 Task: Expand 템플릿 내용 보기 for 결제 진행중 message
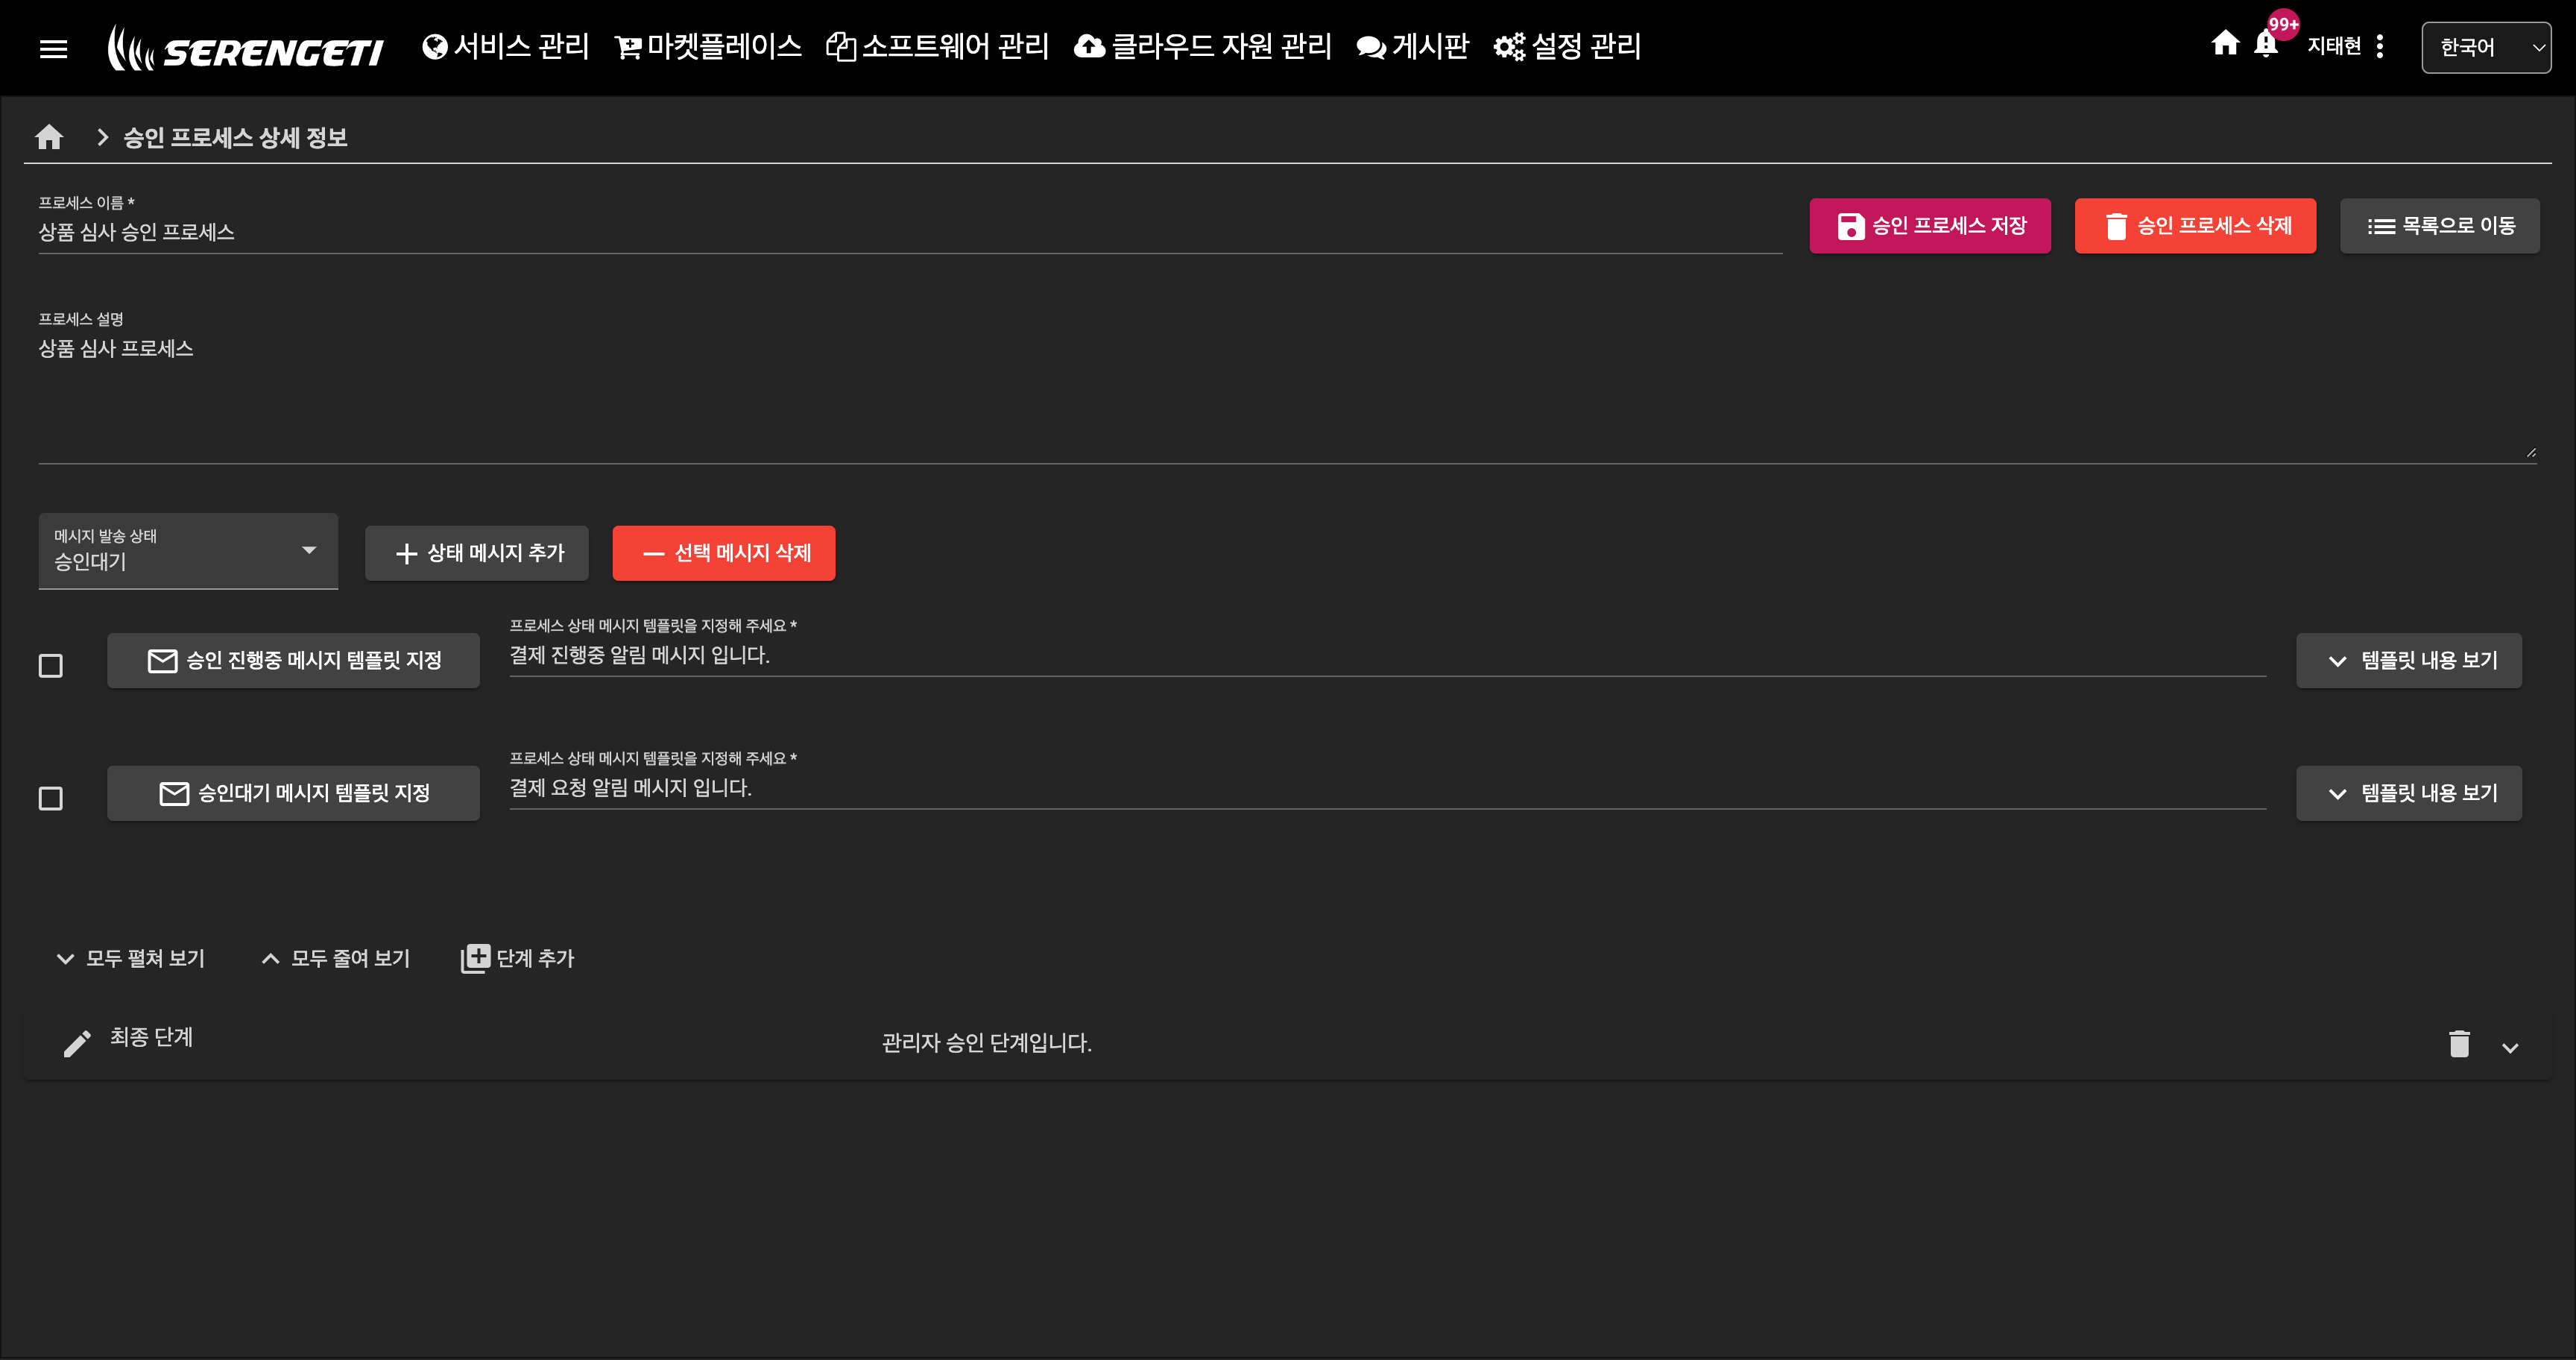tap(2408, 660)
